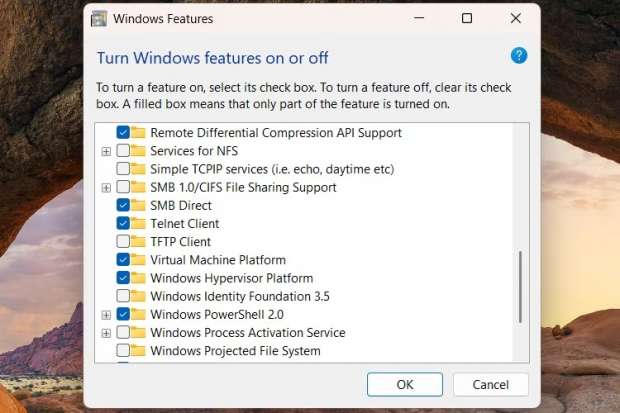Expand Windows Process Activation Service tree

(106, 333)
